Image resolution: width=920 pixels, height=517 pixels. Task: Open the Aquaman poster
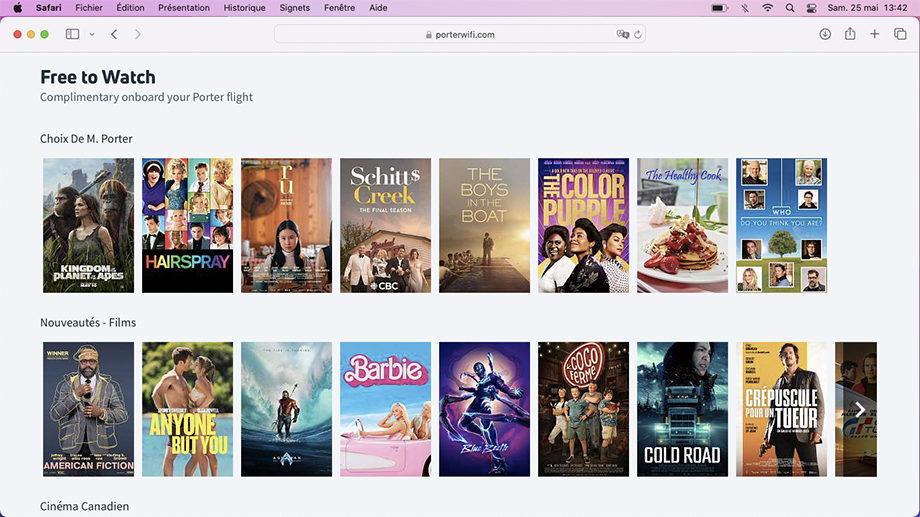point(286,409)
